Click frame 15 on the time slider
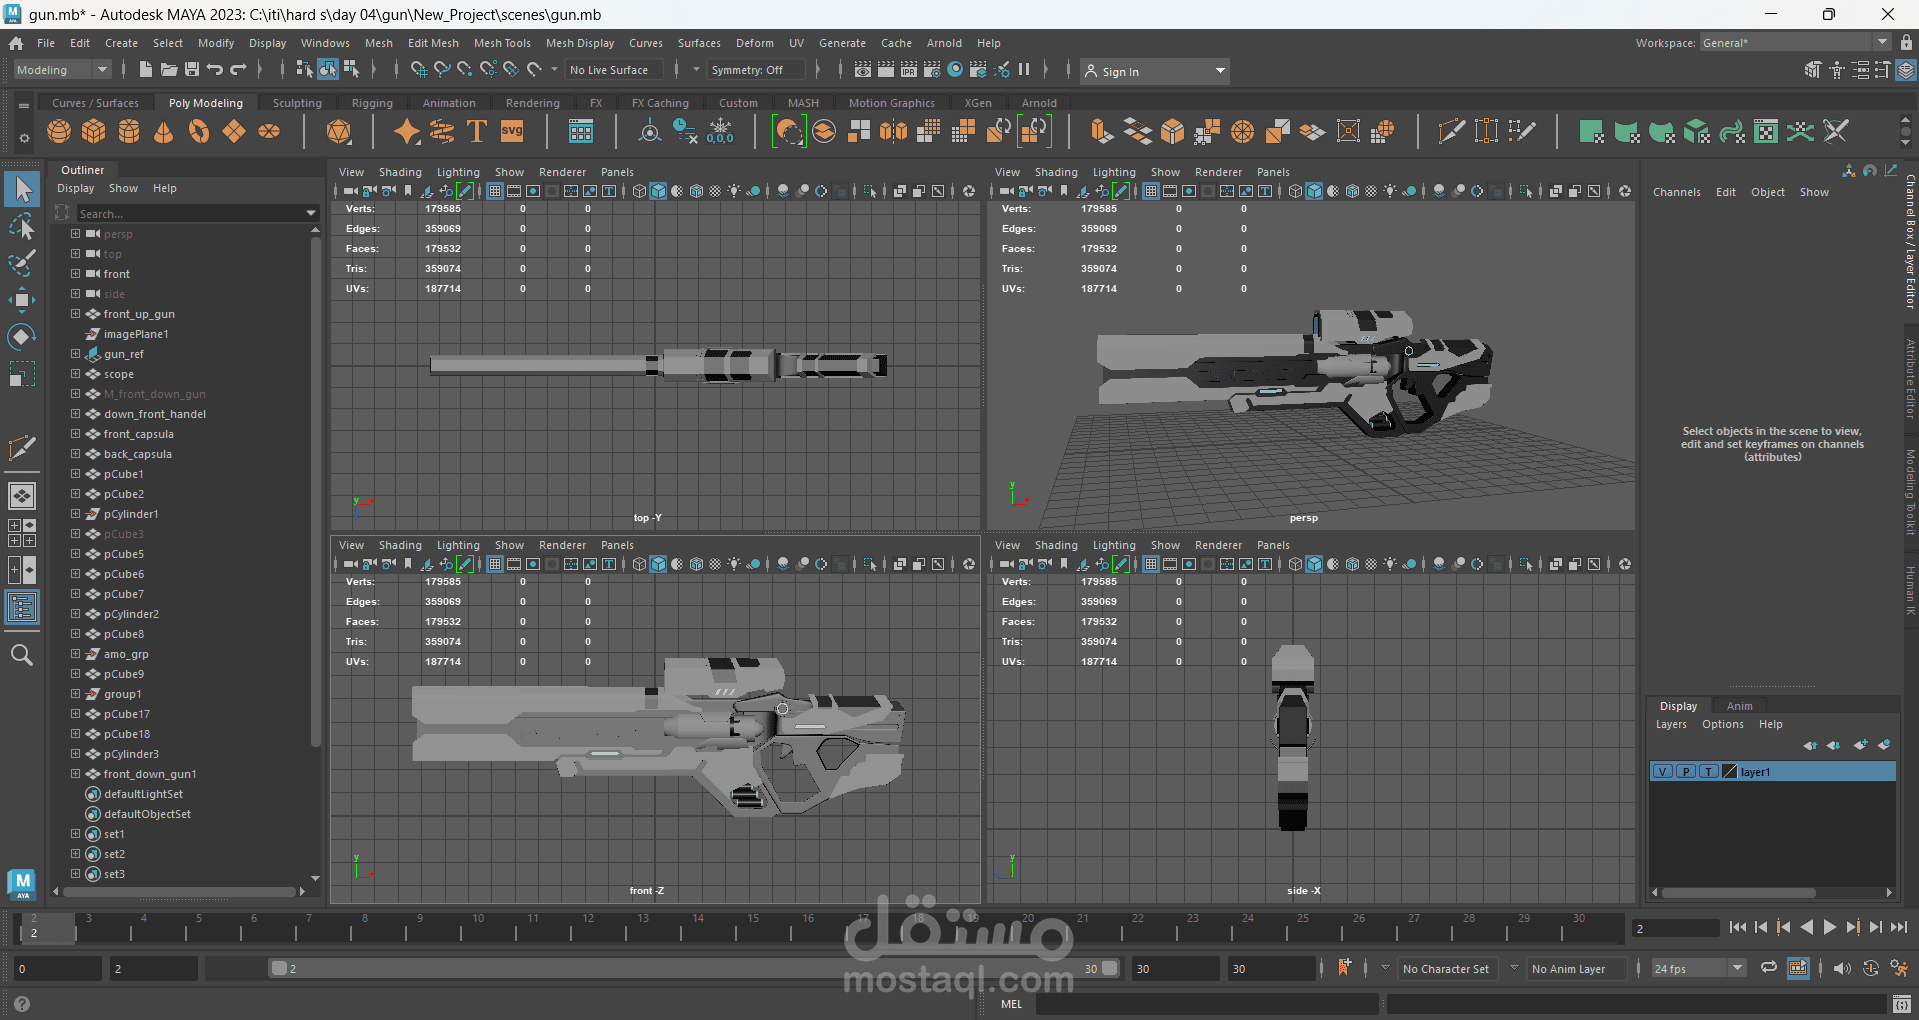Viewport: 1919px width, 1020px height. [x=753, y=927]
